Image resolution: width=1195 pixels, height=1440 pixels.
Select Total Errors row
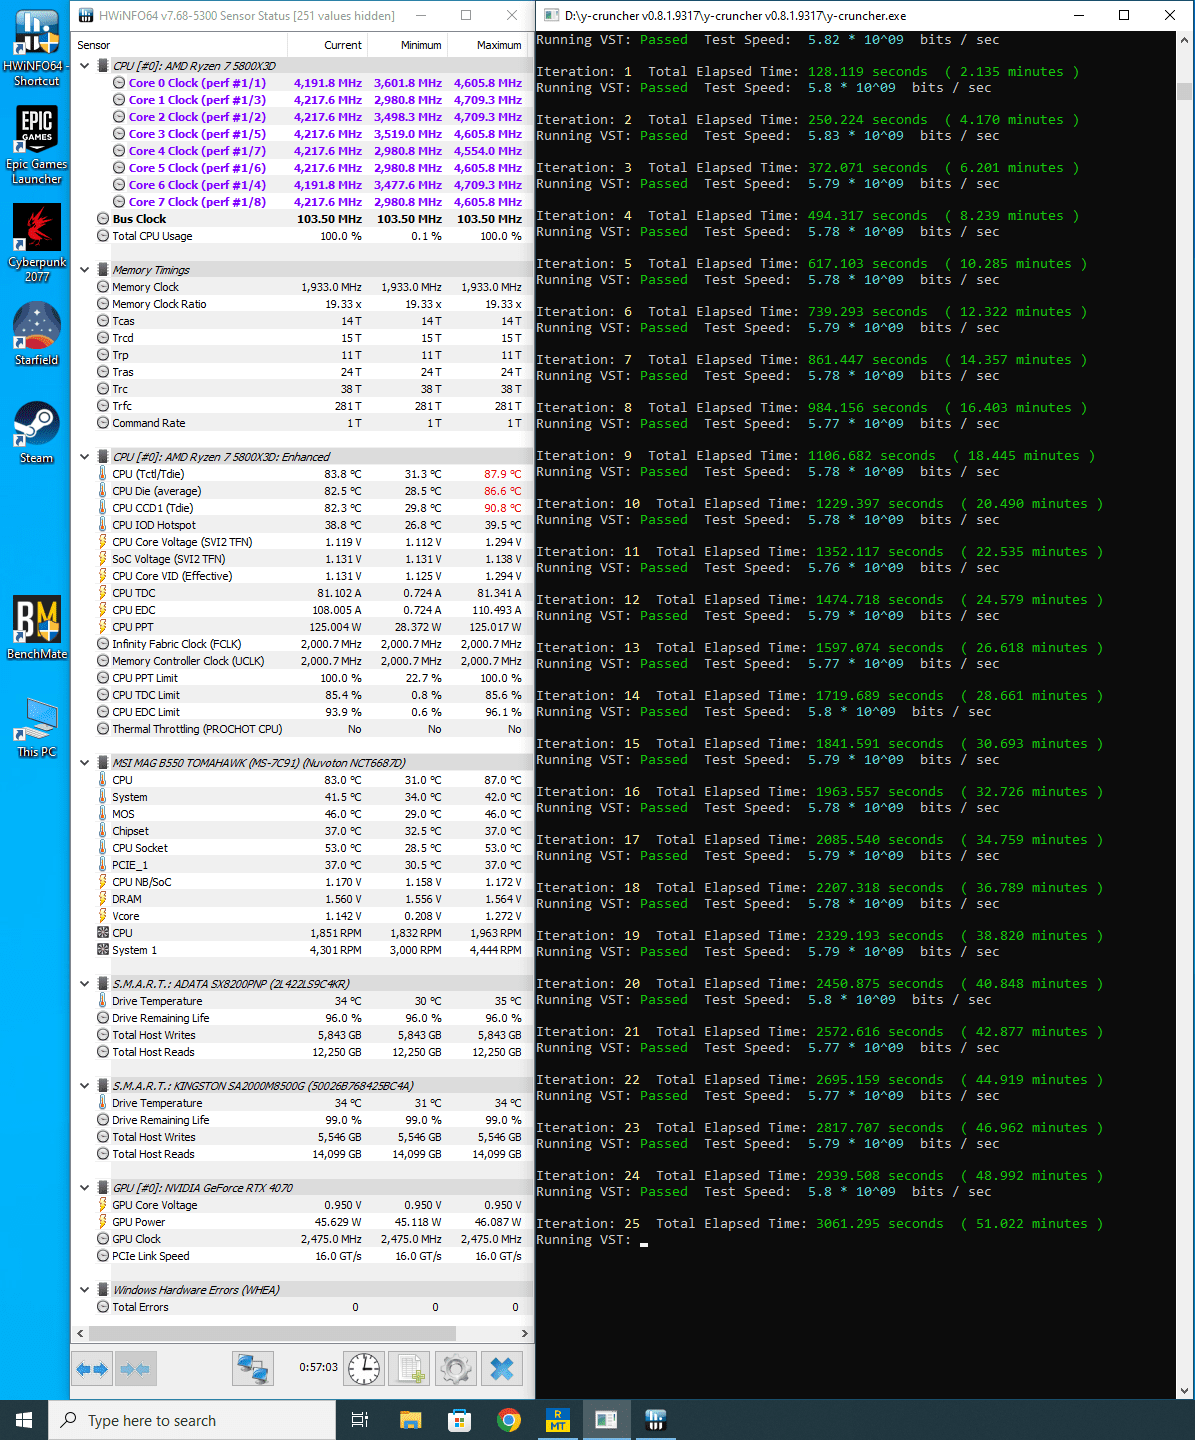tap(300, 1307)
